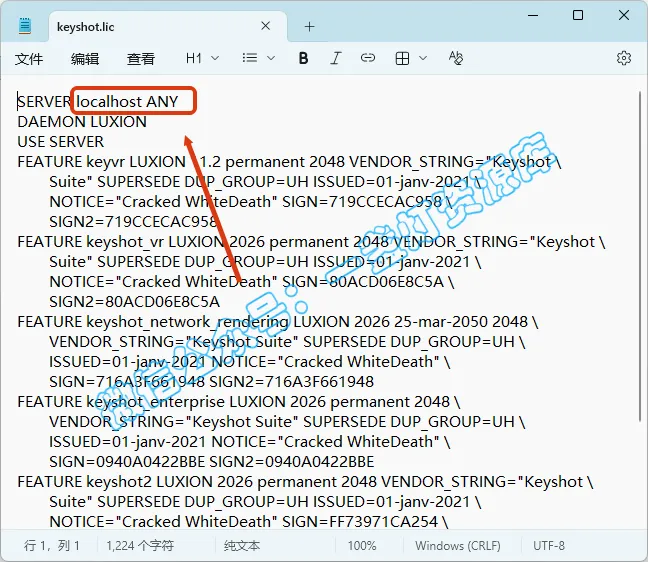Toggle italic formatting
This screenshot has height=562, width=648.
(336, 58)
